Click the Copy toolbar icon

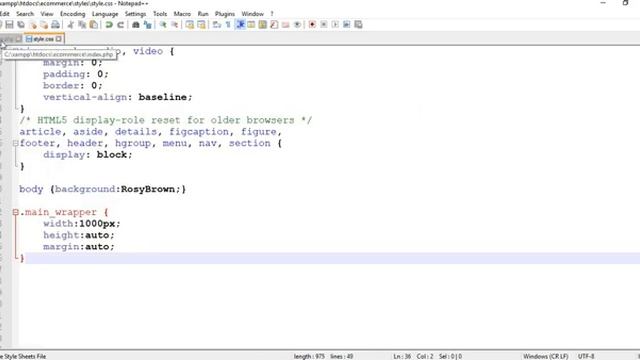[82, 25]
